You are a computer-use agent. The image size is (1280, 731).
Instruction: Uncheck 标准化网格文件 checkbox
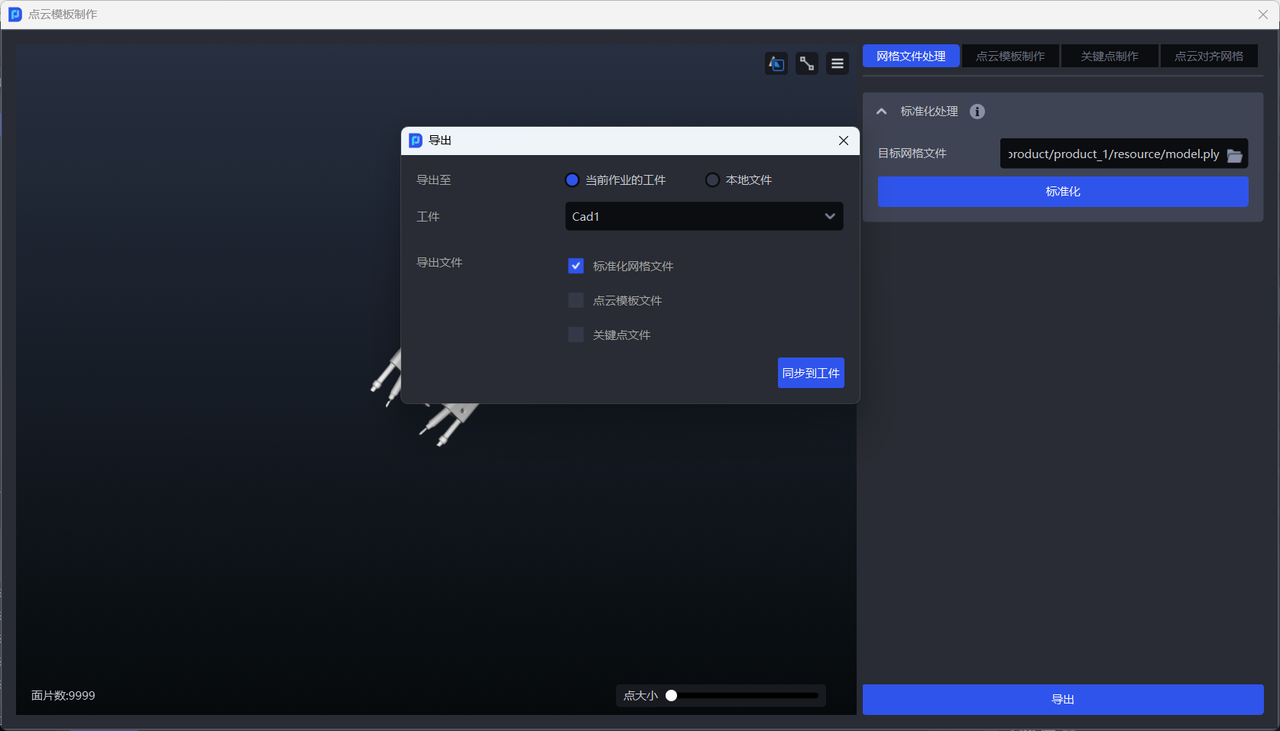pyautogui.click(x=576, y=266)
